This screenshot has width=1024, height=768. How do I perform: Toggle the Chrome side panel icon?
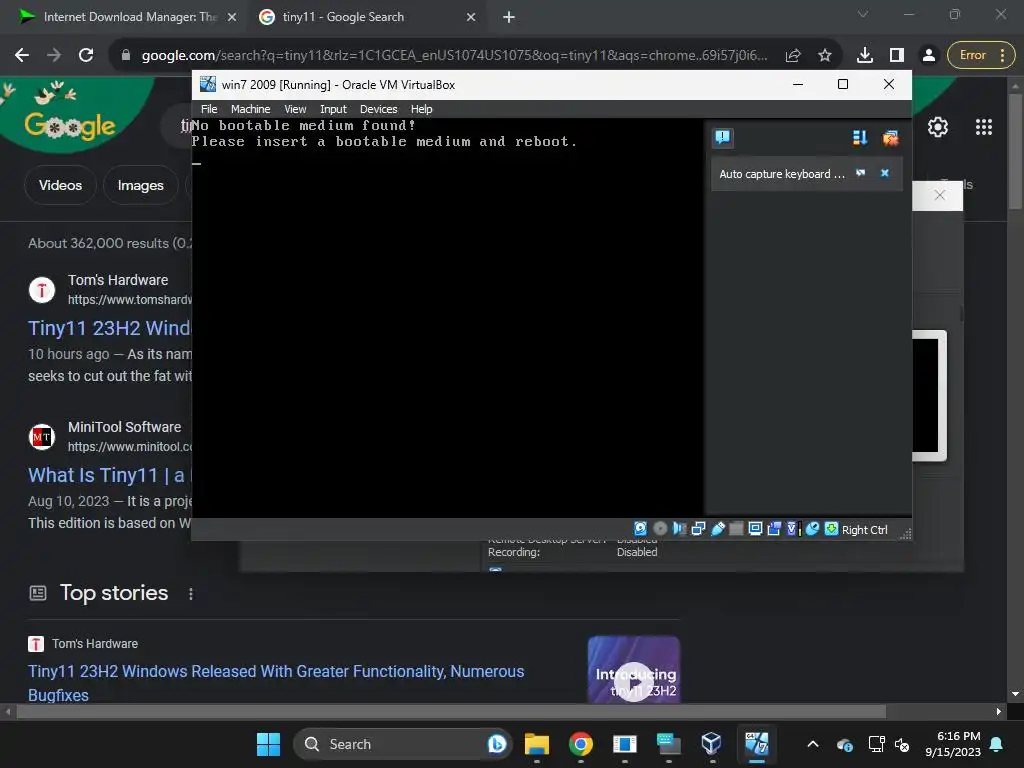pos(897,55)
